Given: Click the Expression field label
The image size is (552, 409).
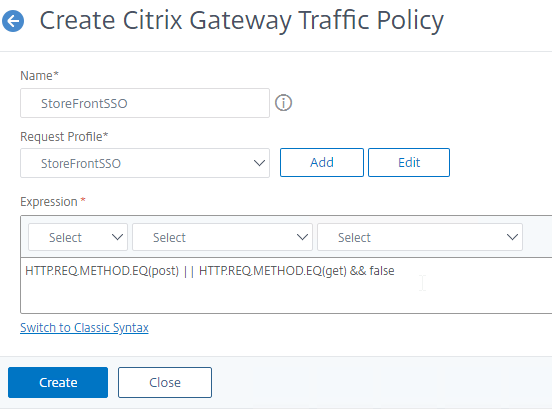Looking at the screenshot, I should tap(53, 202).
